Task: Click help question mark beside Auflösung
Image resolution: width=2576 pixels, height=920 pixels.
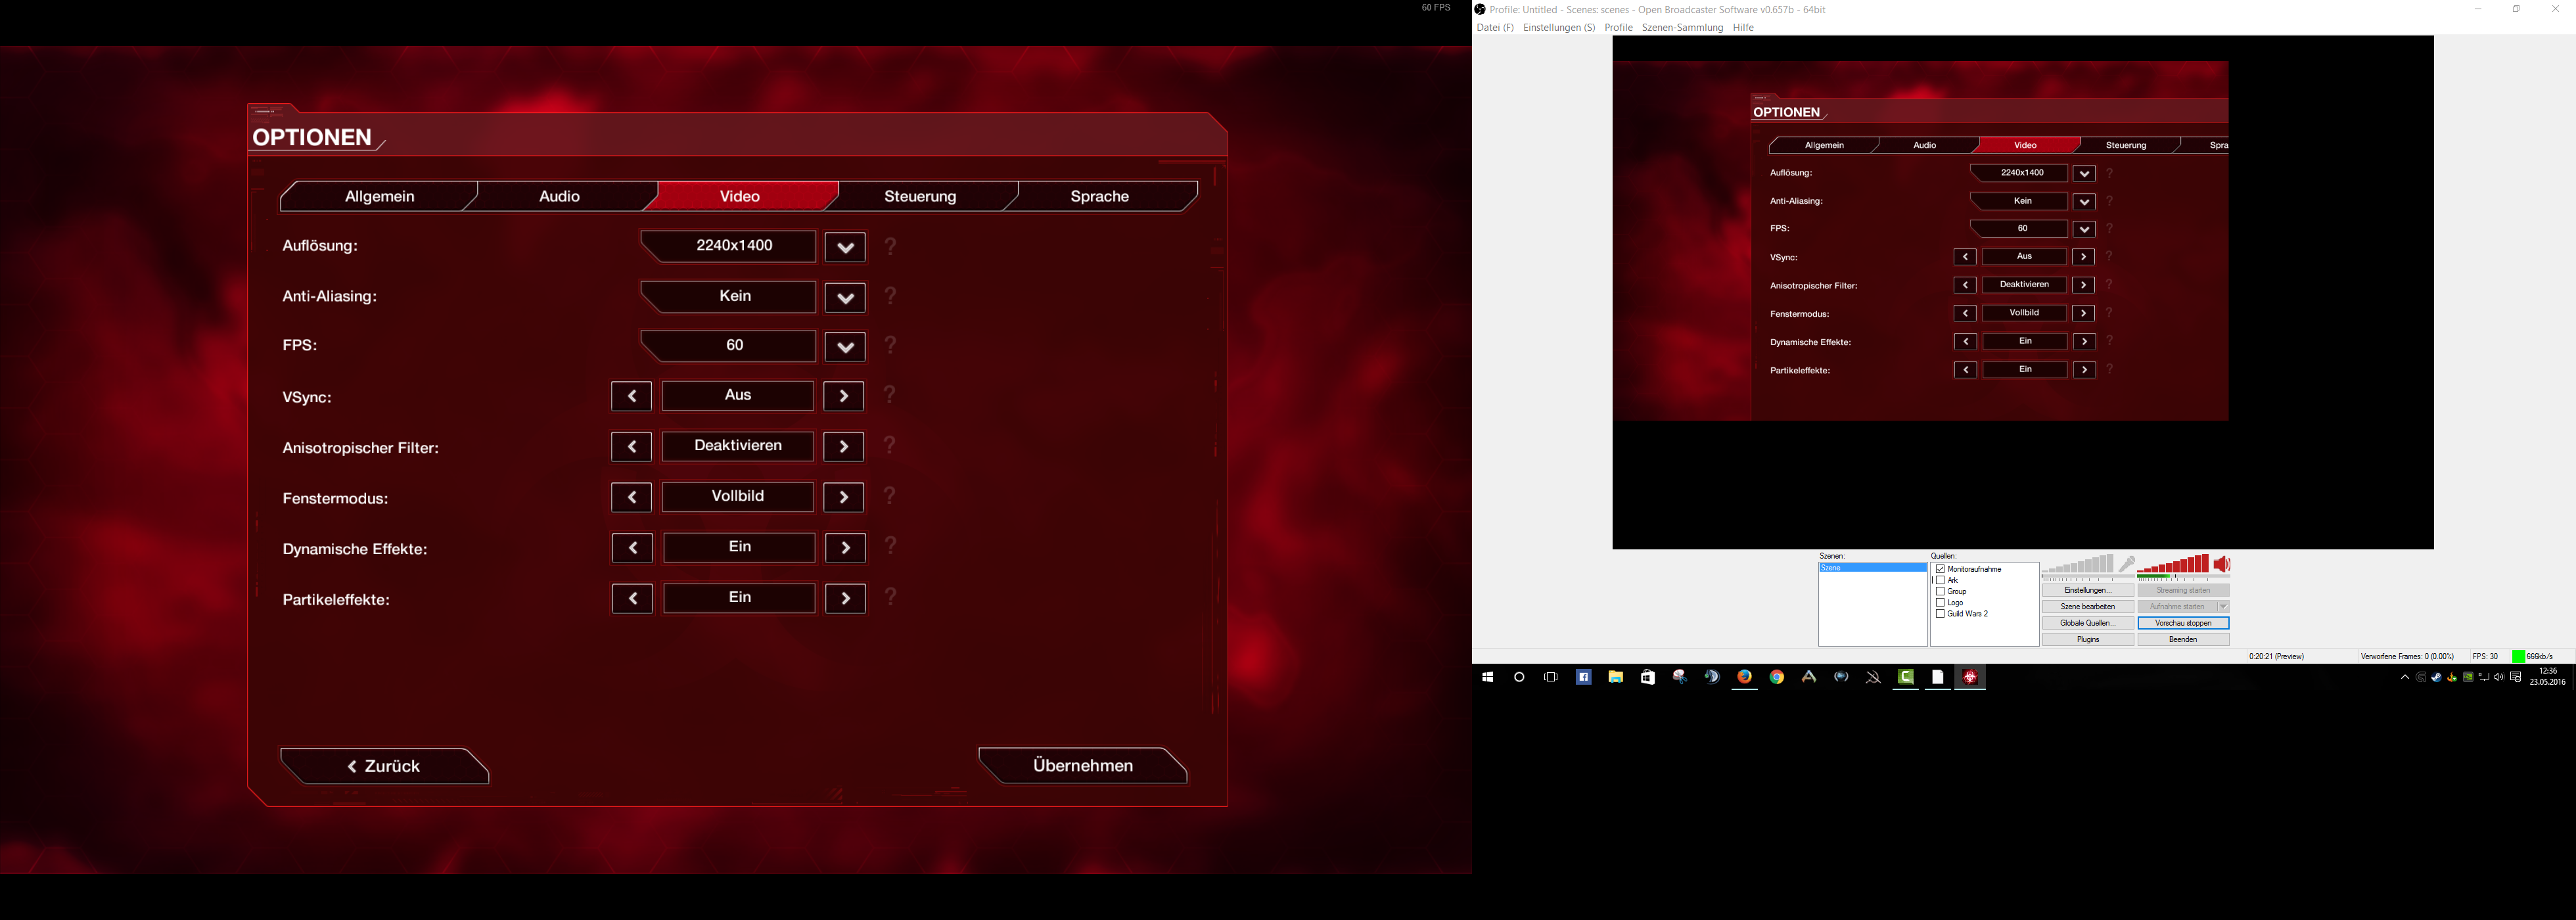Action: 890,246
